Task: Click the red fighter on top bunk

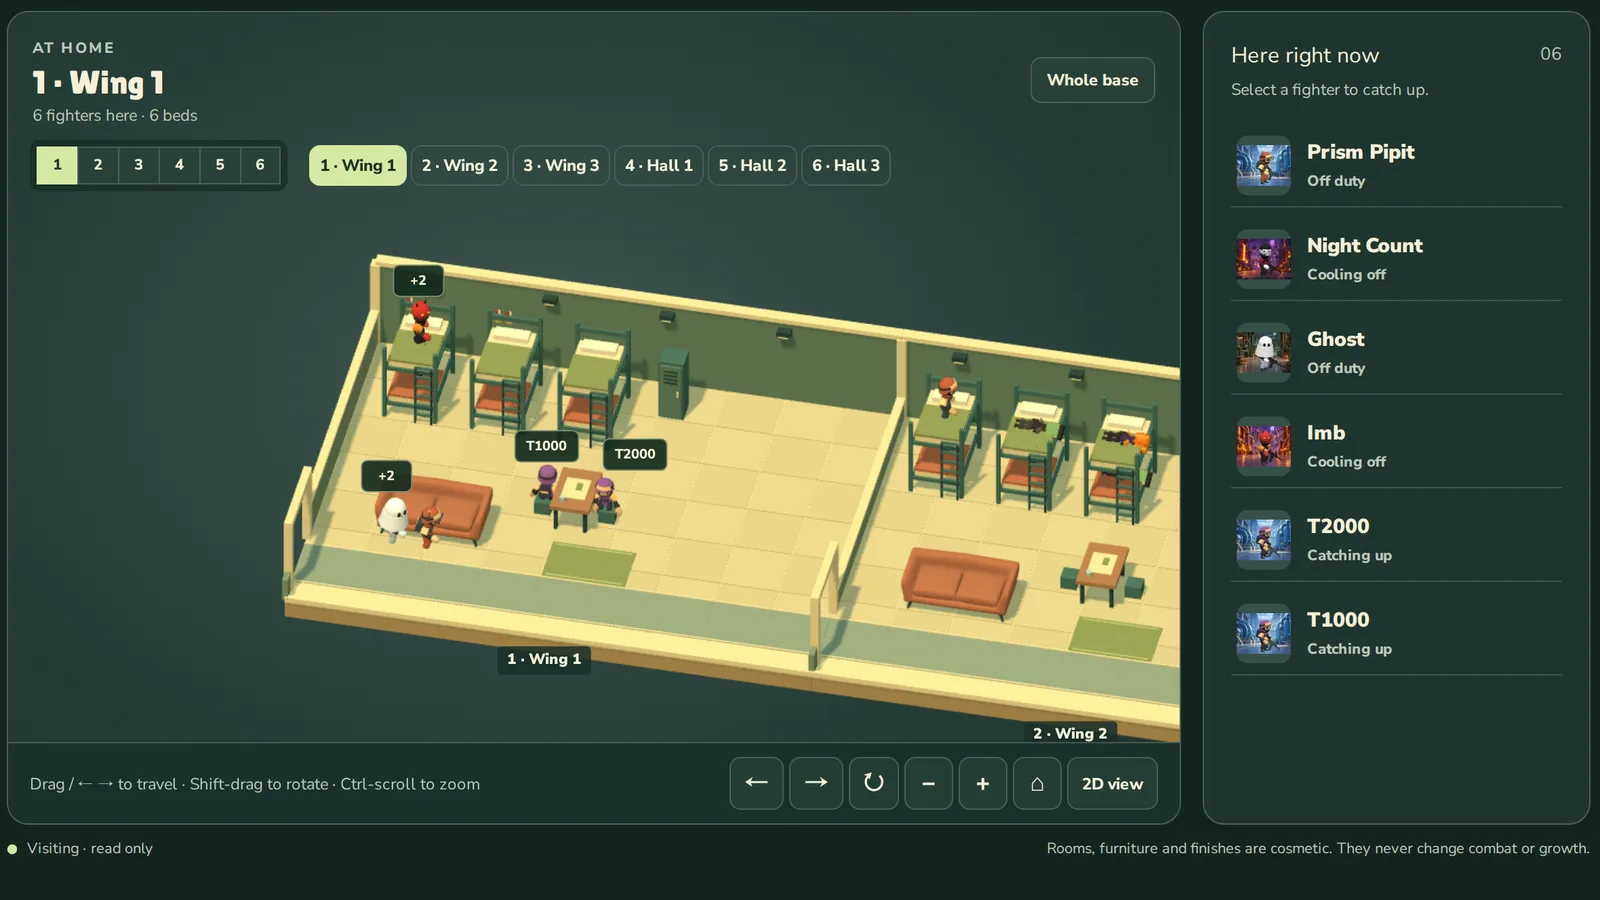Action: point(421,320)
